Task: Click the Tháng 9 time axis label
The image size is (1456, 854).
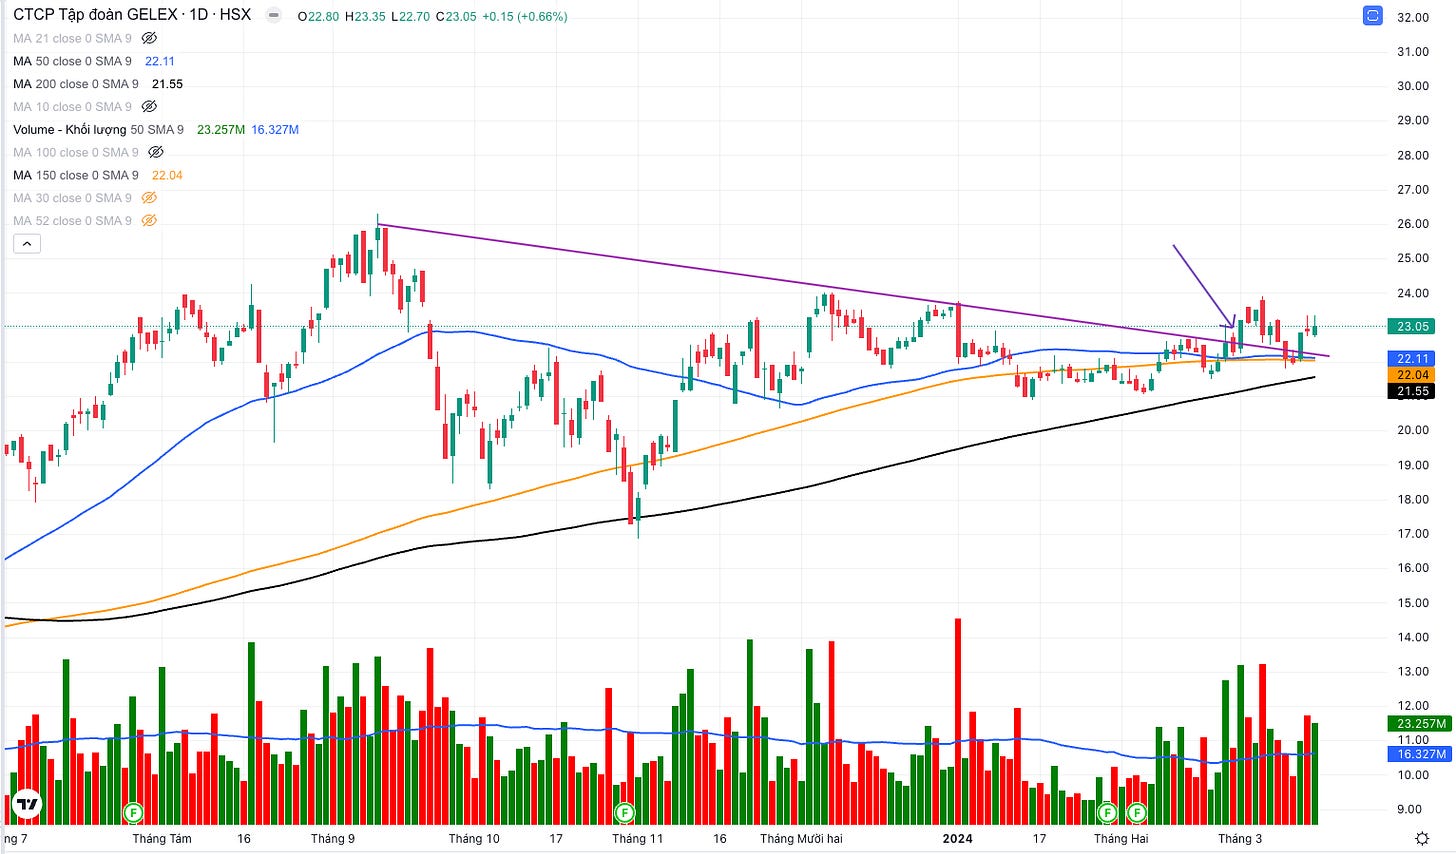Action: coord(332,838)
